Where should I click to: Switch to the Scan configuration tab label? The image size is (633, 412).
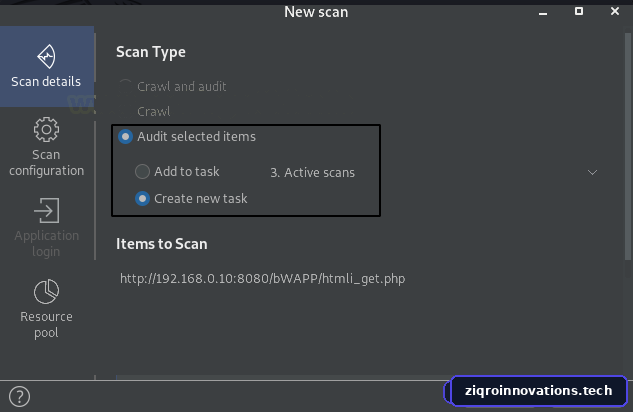point(46,163)
